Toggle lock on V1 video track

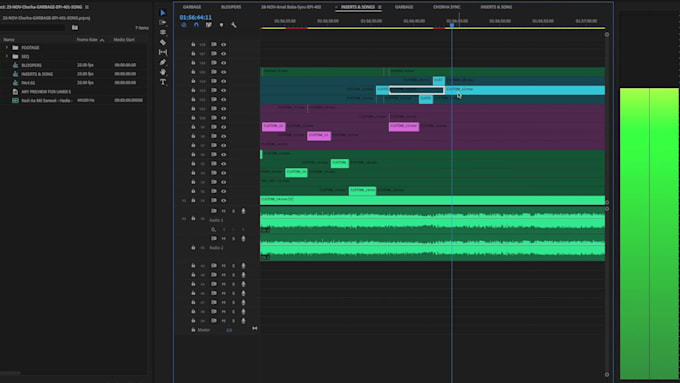(193, 200)
